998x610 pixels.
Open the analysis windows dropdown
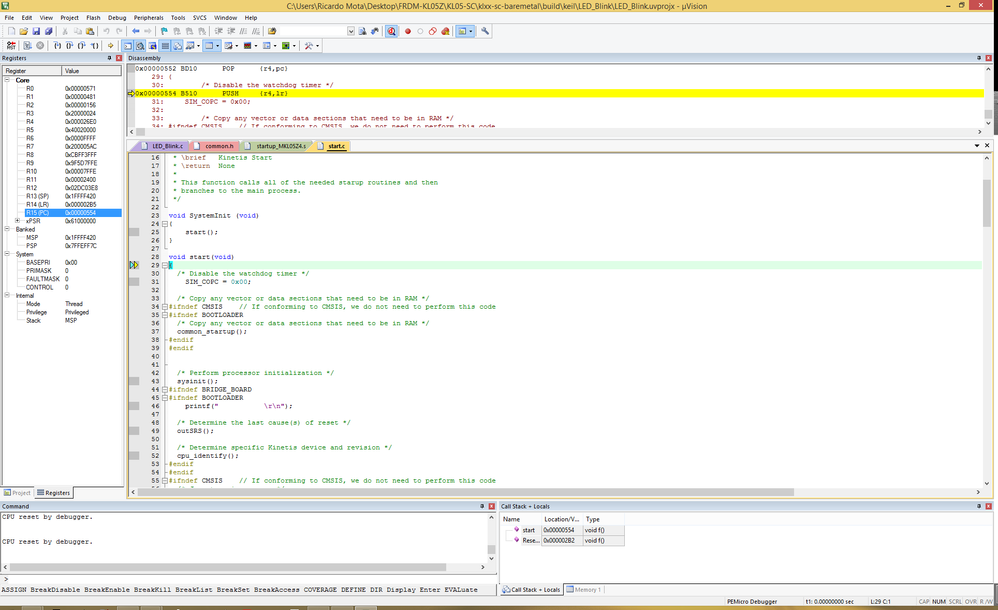(x=256, y=46)
